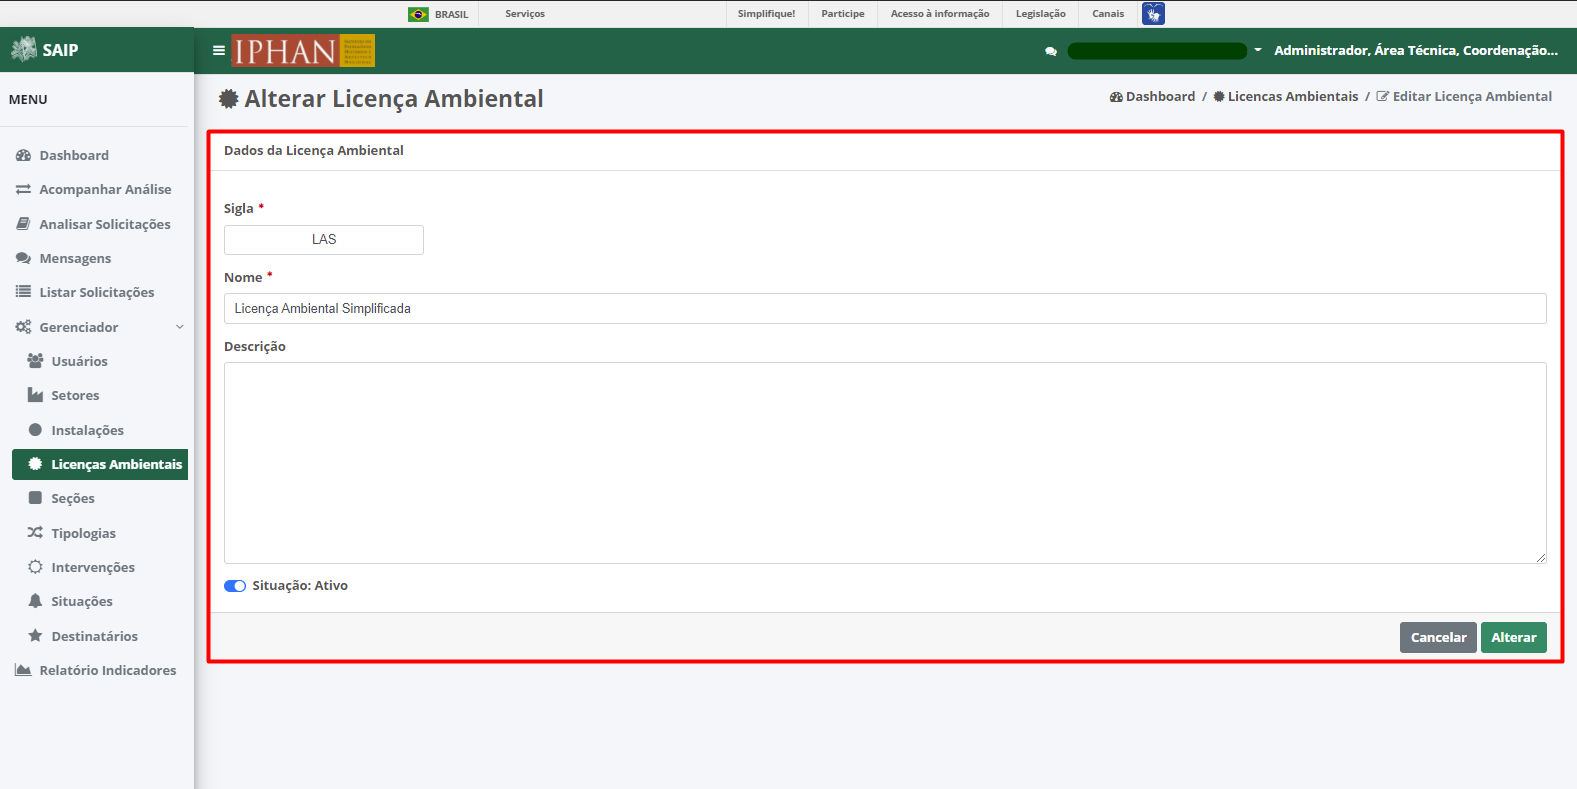
Task: Click the Listar Solicitações list icon
Action: pyautogui.click(x=23, y=292)
